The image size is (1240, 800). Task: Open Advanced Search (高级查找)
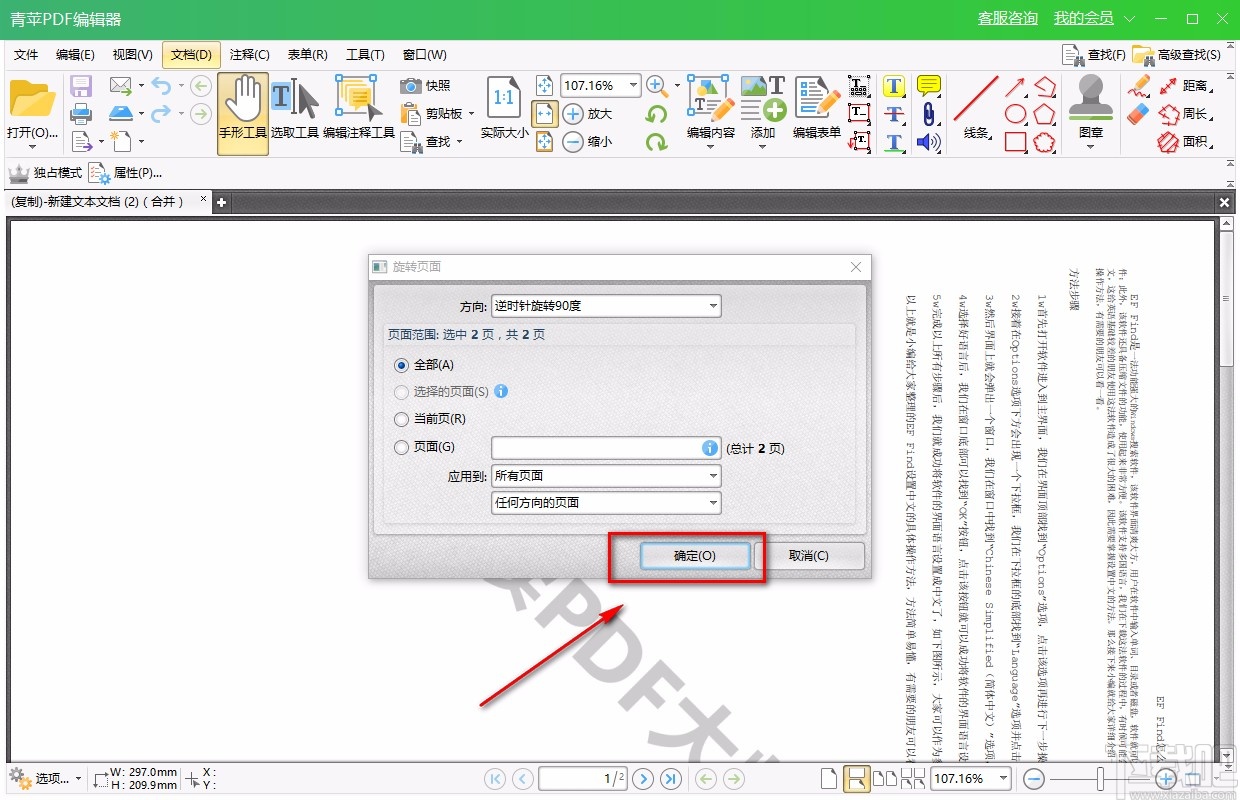1176,55
